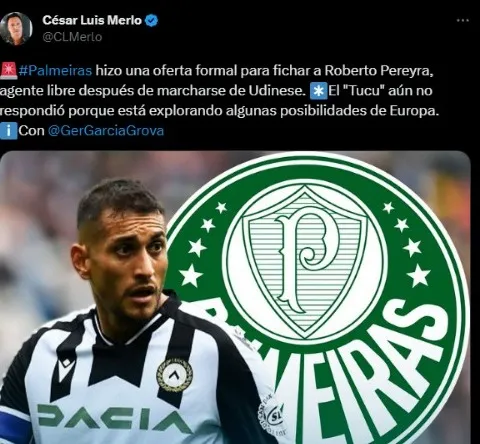The image size is (480, 444).
Task: Open César Luis Merlo's profile avatar
Action: [x=16, y=28]
